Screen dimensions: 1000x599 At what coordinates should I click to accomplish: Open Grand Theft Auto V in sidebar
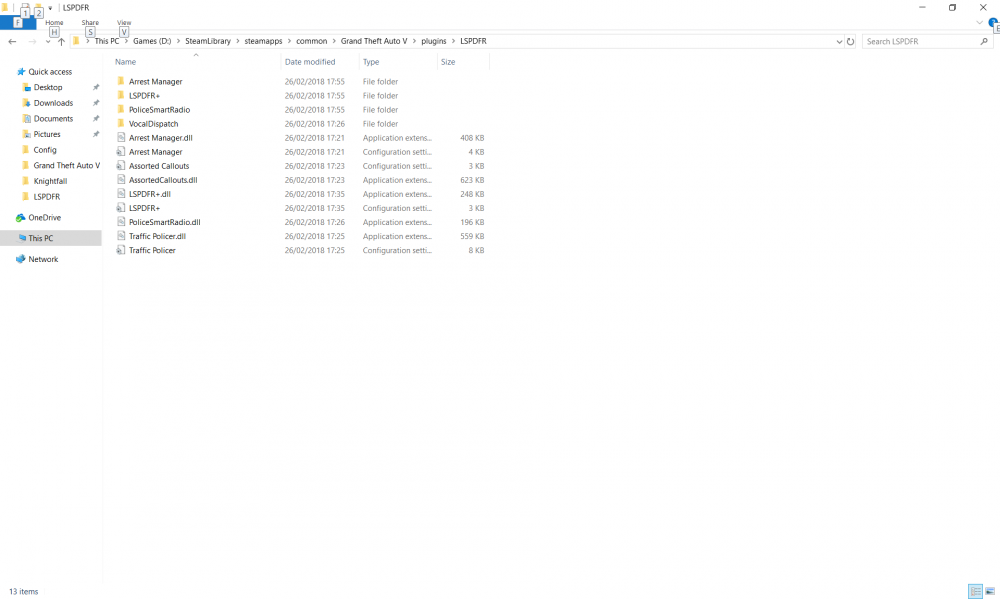[66, 165]
